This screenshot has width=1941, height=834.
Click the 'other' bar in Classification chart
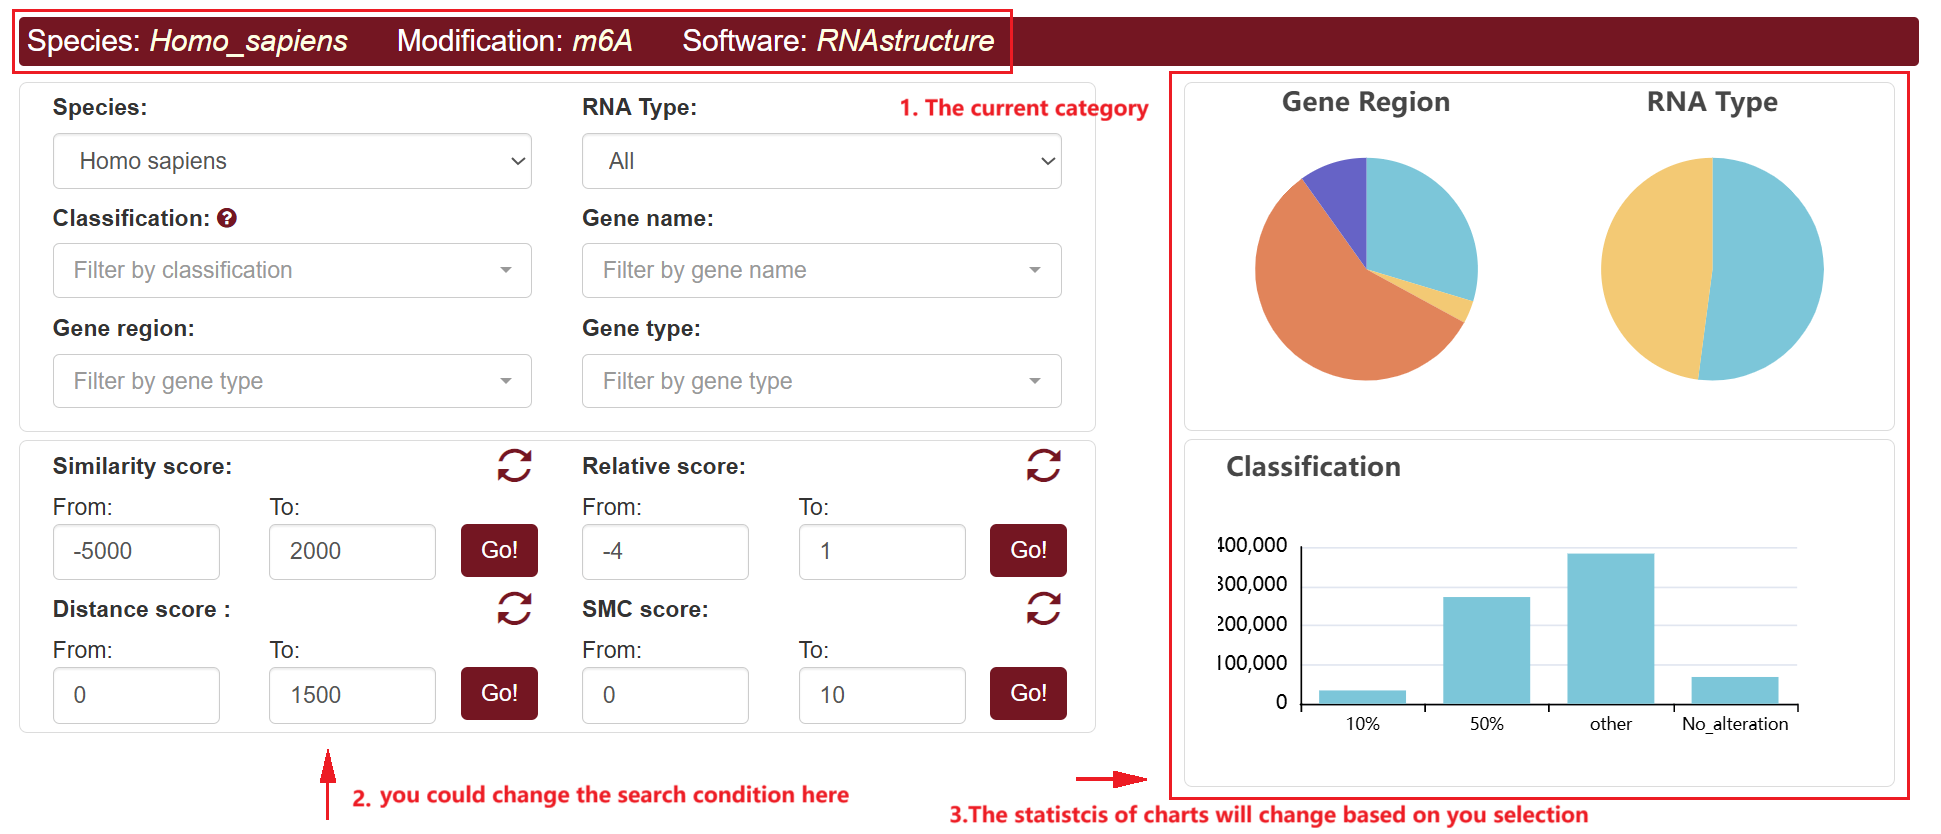point(1610,628)
